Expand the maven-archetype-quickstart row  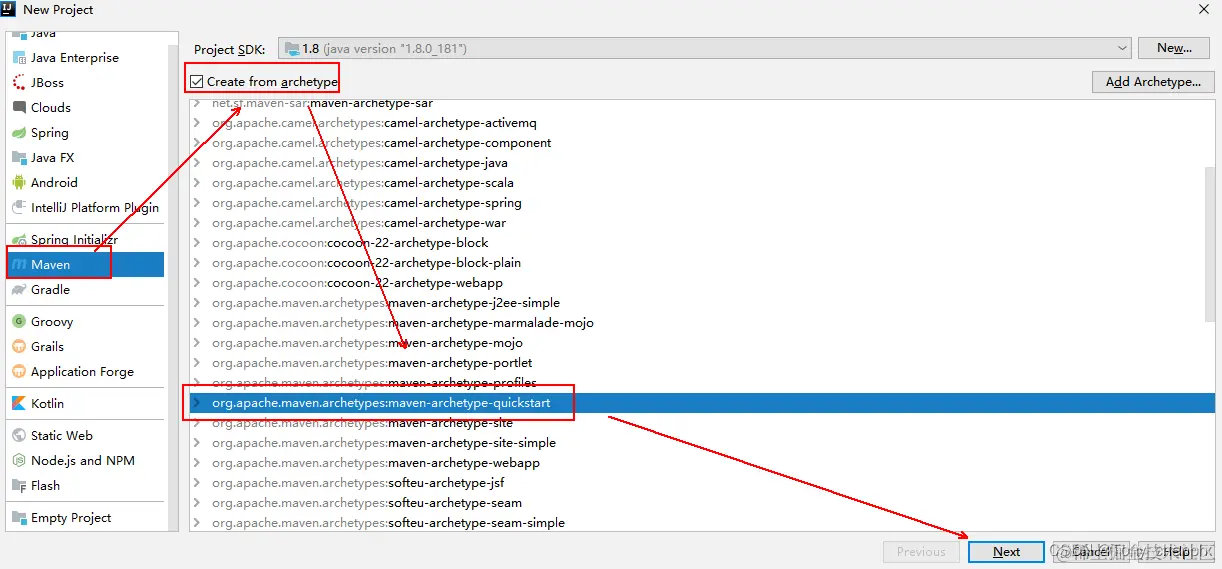[197, 403]
